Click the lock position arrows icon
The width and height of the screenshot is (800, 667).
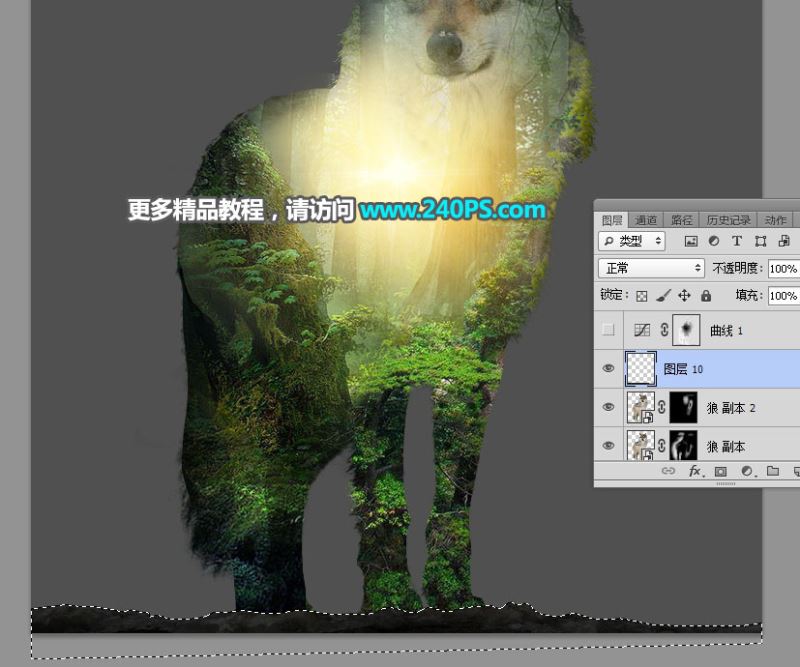[x=685, y=295]
